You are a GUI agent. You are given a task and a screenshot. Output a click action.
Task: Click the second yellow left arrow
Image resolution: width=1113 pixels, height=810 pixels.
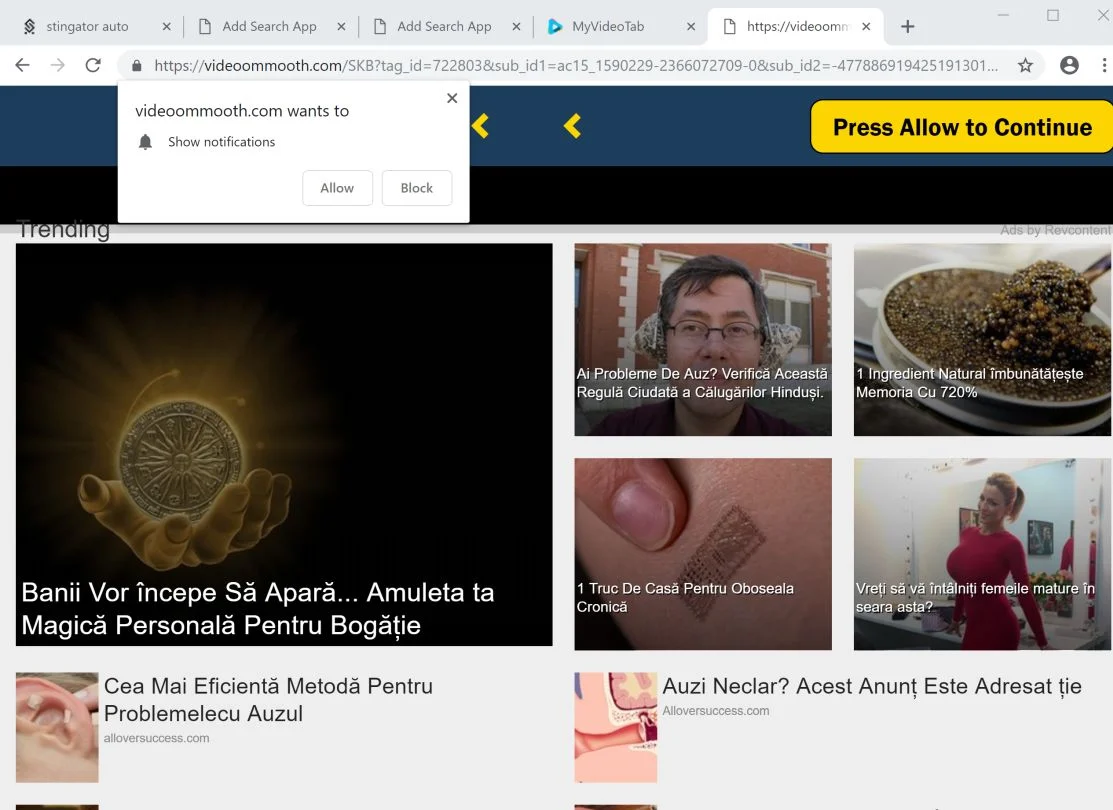click(572, 126)
